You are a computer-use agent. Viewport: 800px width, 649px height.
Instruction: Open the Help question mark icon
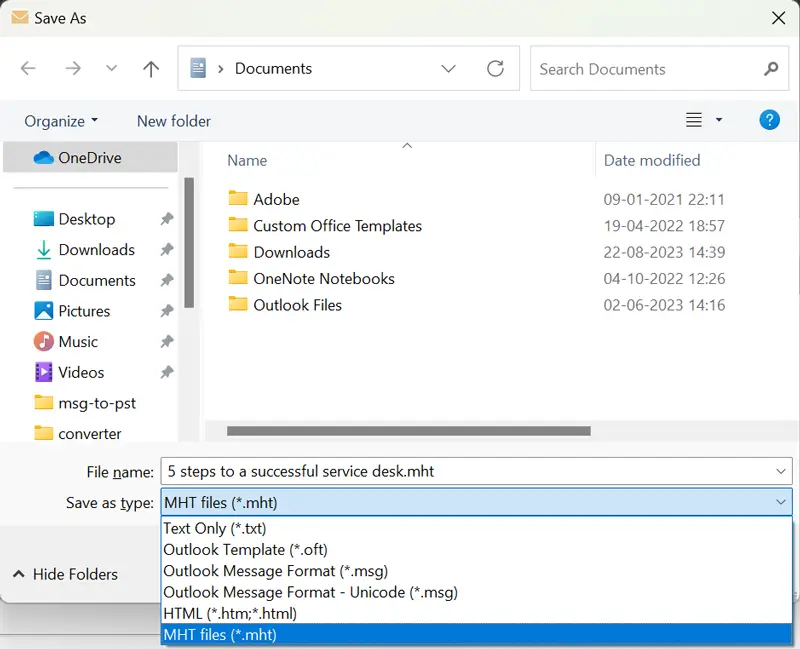click(769, 120)
